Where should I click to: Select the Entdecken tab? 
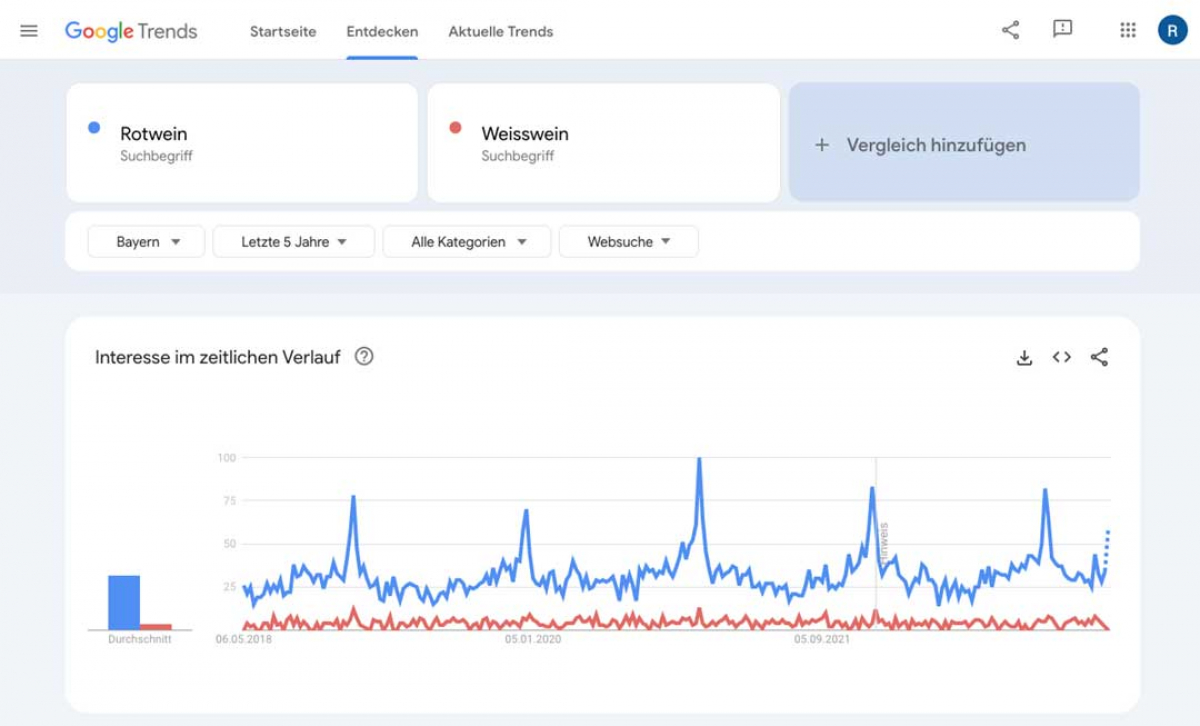382,31
